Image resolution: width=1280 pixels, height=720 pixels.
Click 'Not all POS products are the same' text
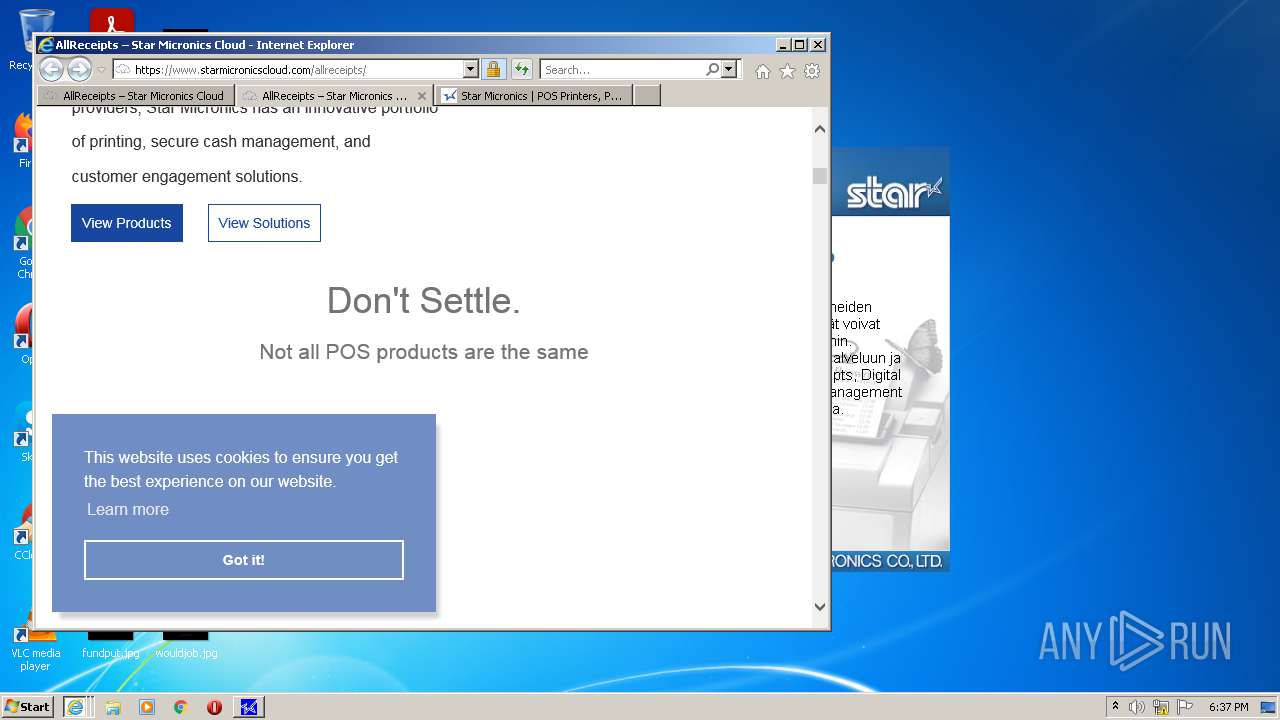tap(424, 352)
